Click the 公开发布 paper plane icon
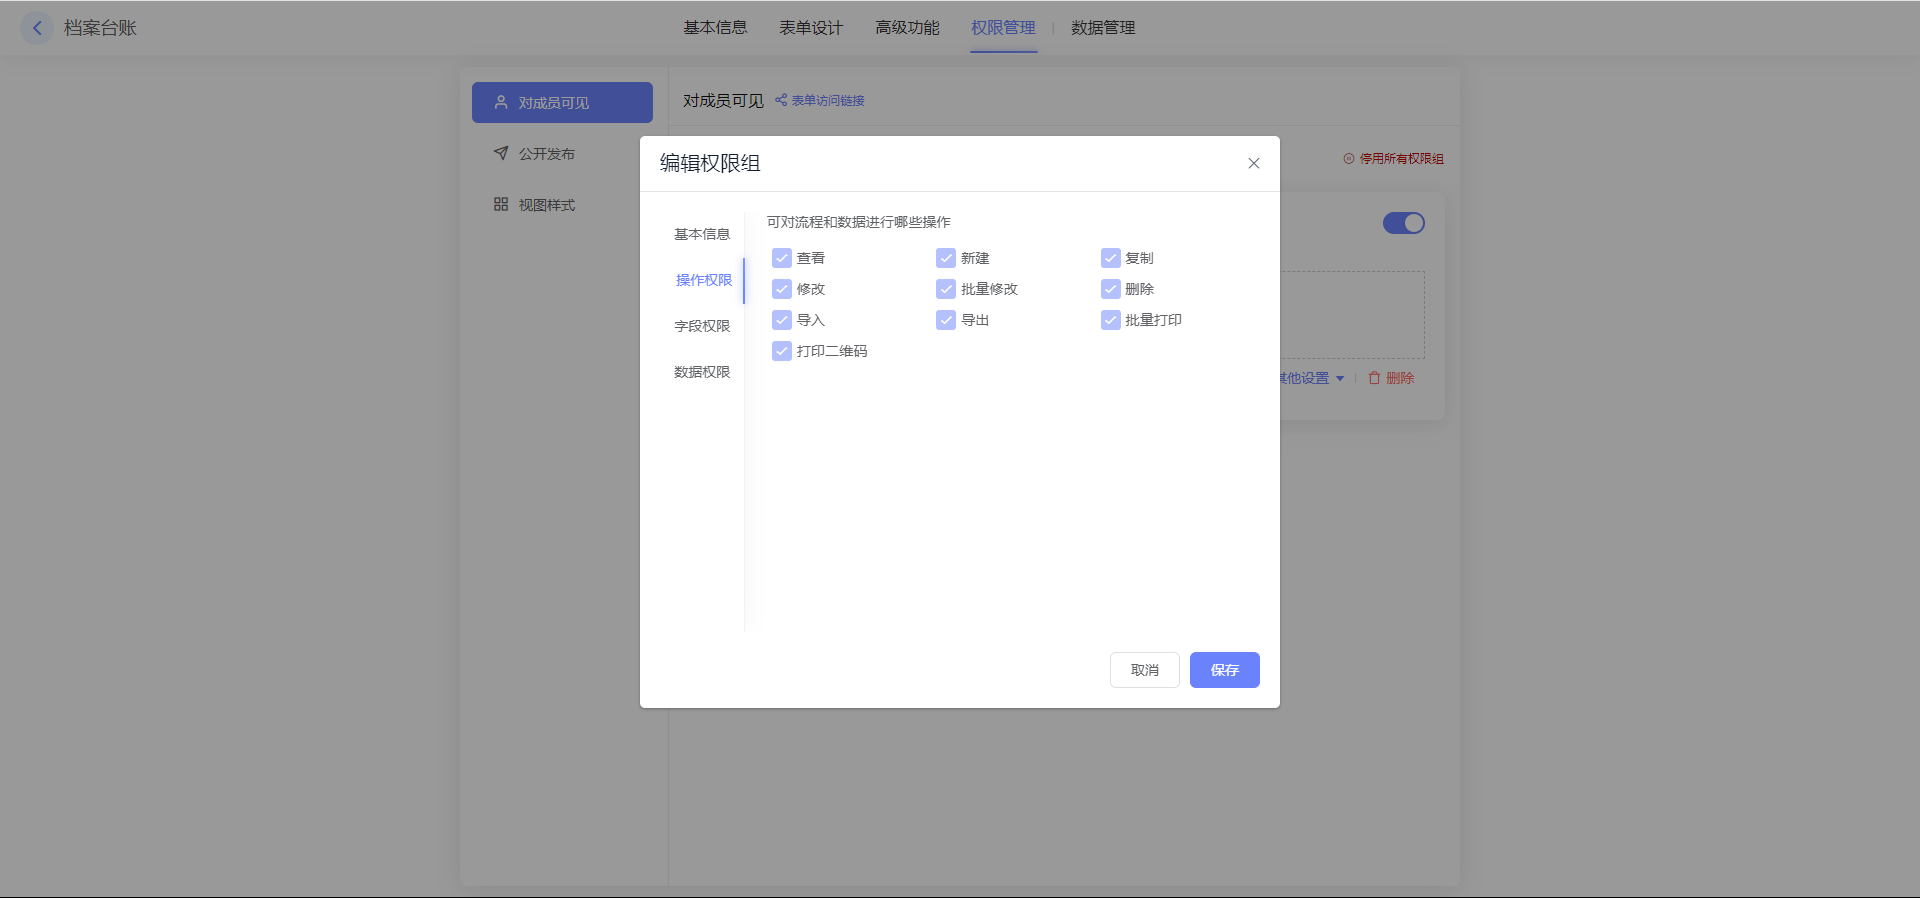The height and width of the screenshot is (898, 1920). pyautogui.click(x=501, y=153)
